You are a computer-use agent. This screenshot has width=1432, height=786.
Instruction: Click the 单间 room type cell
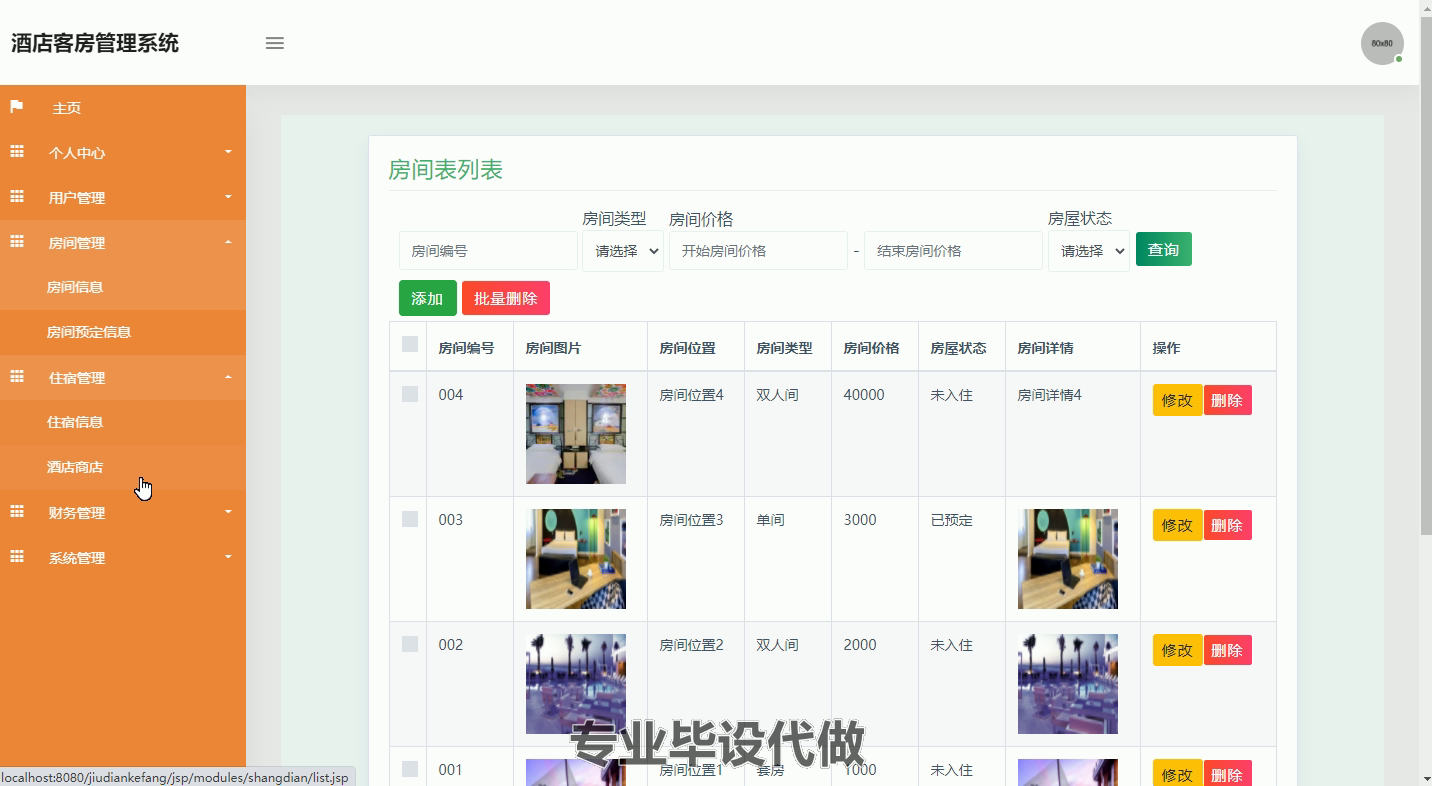click(x=770, y=520)
